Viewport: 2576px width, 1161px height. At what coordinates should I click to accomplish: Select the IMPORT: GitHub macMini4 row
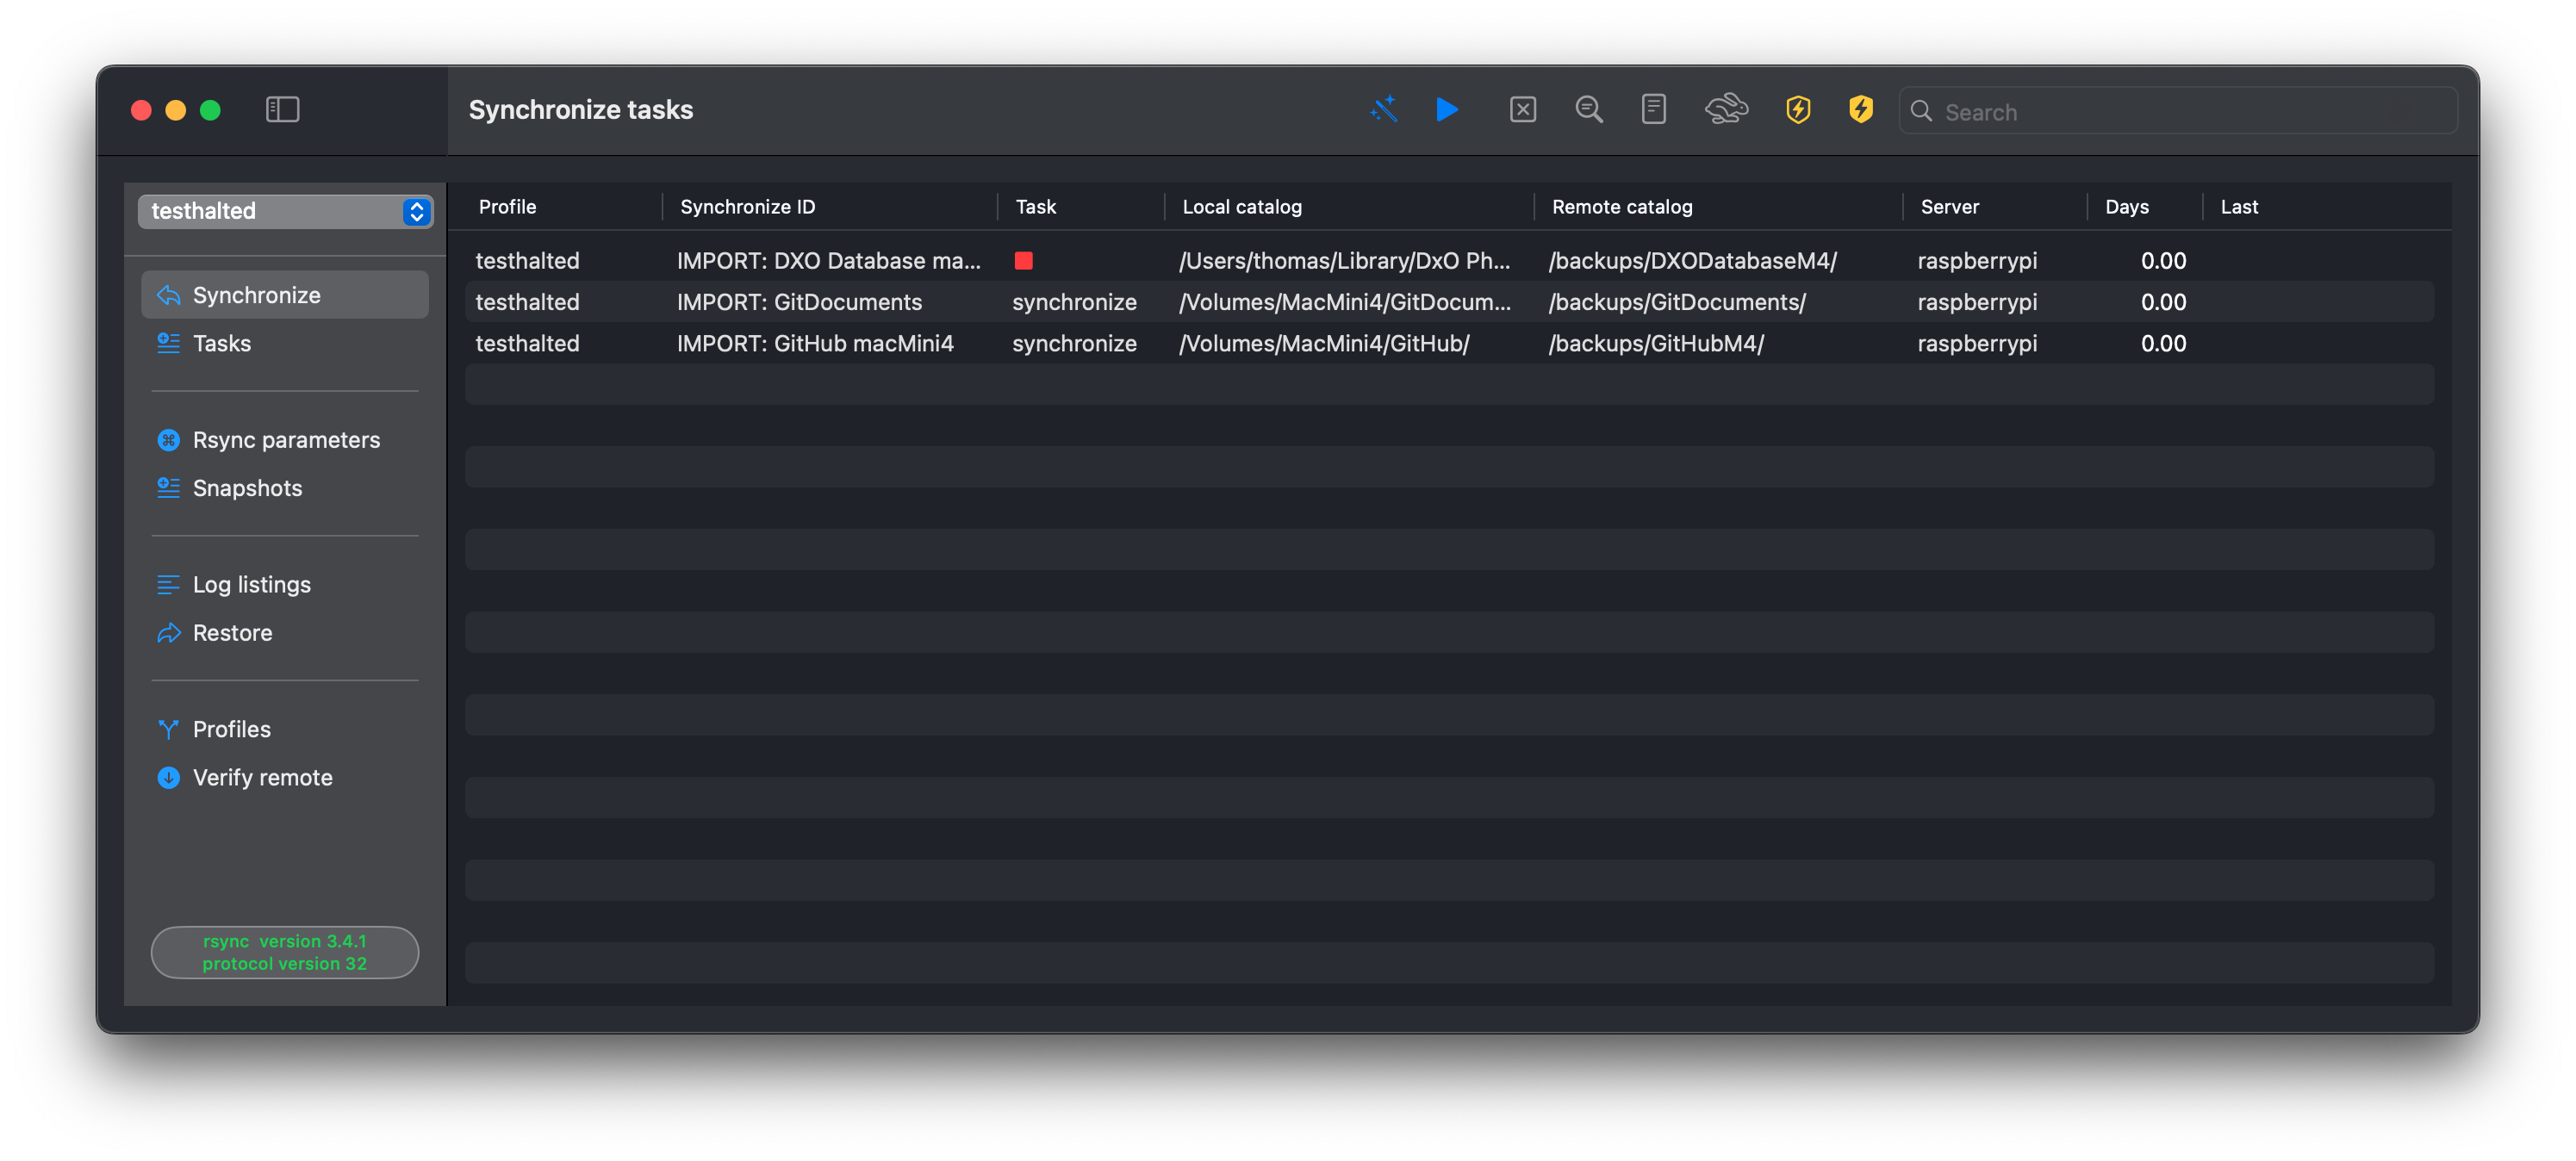1449,344
